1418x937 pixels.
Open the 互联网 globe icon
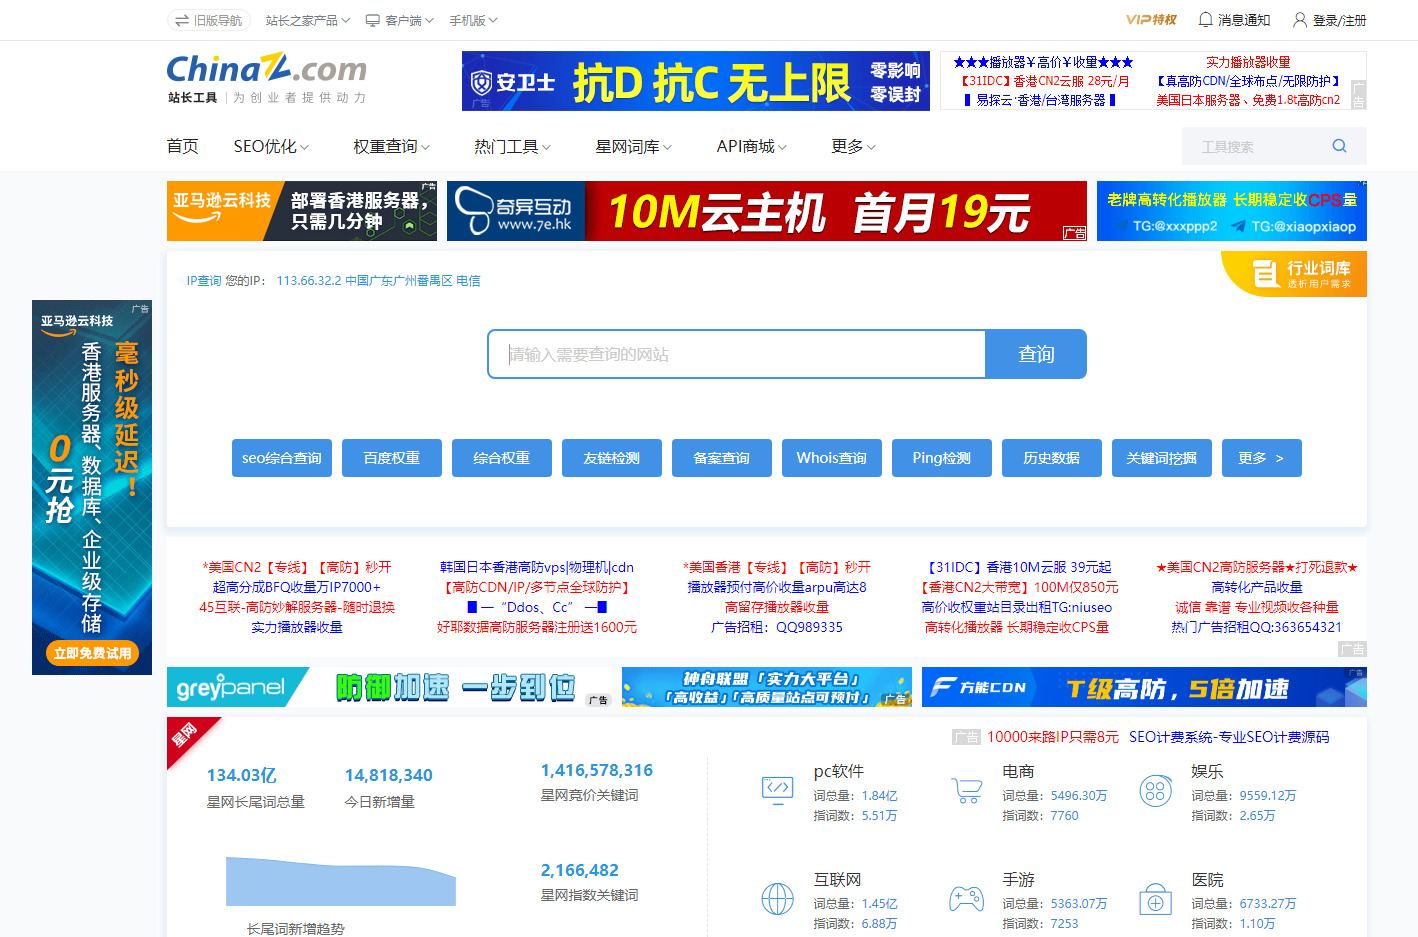coord(777,899)
